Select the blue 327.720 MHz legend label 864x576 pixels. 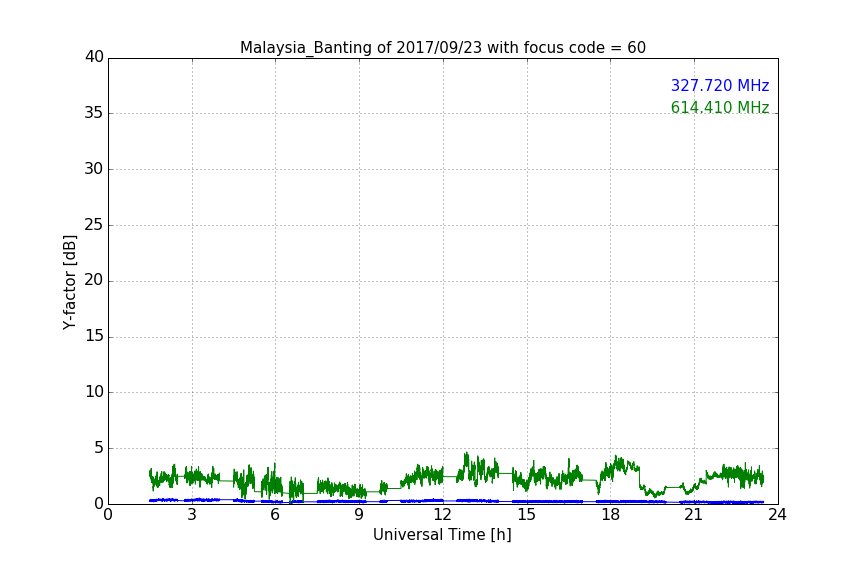pyautogui.click(x=720, y=85)
